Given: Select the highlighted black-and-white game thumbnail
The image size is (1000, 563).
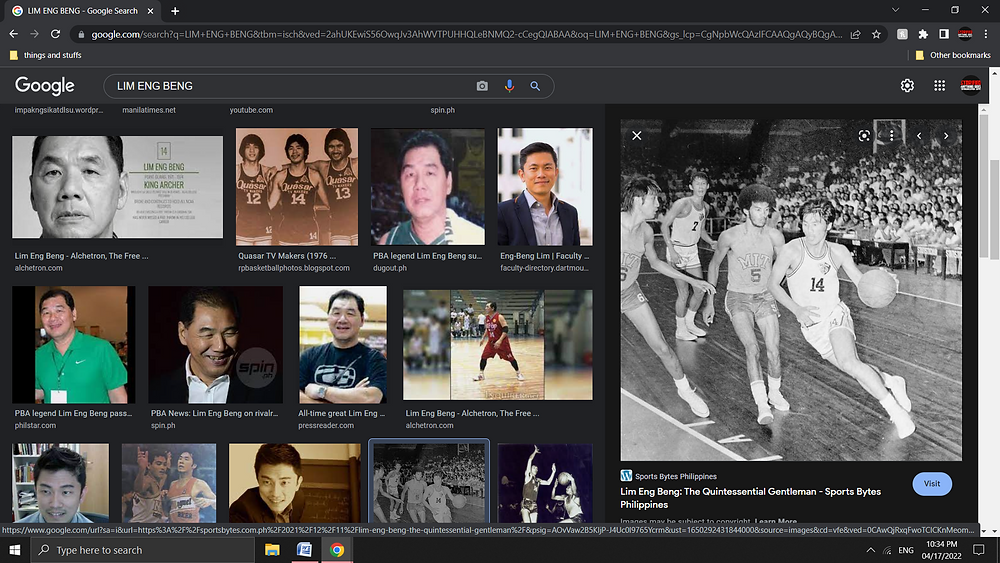Looking at the screenshot, I should pyautogui.click(x=429, y=483).
